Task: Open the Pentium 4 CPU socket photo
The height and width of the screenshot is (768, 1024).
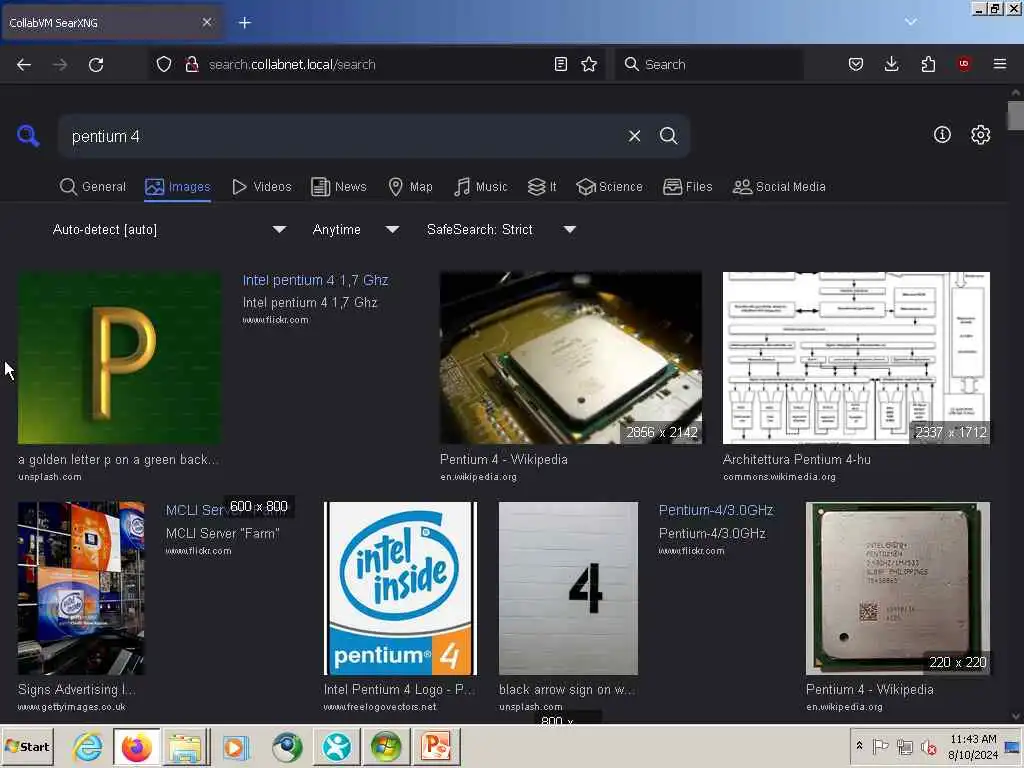Action: (x=571, y=358)
